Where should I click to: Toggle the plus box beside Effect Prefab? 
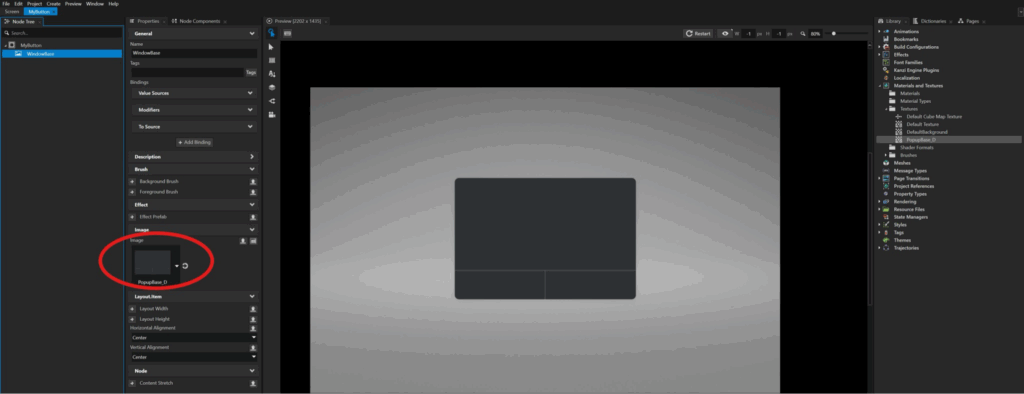click(x=133, y=217)
